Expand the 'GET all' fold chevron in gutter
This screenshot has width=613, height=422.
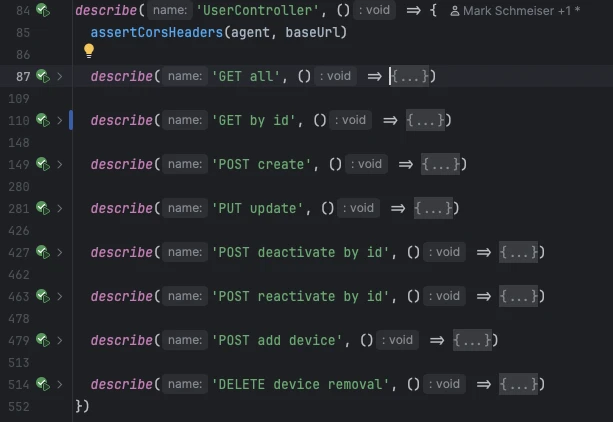[x=60, y=76]
